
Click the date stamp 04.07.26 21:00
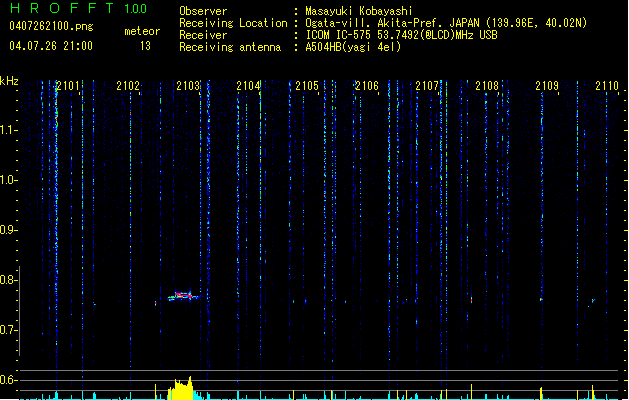point(51,46)
